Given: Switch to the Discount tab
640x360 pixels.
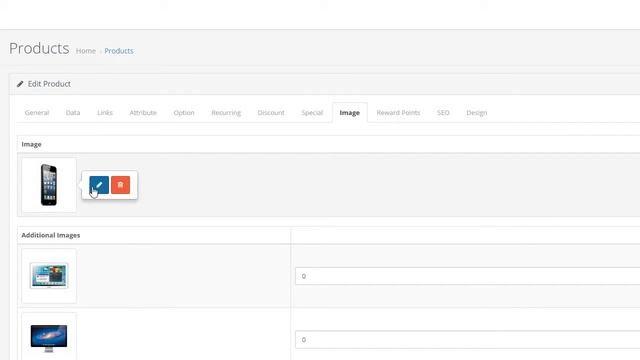Looking at the screenshot, I should [x=271, y=113].
